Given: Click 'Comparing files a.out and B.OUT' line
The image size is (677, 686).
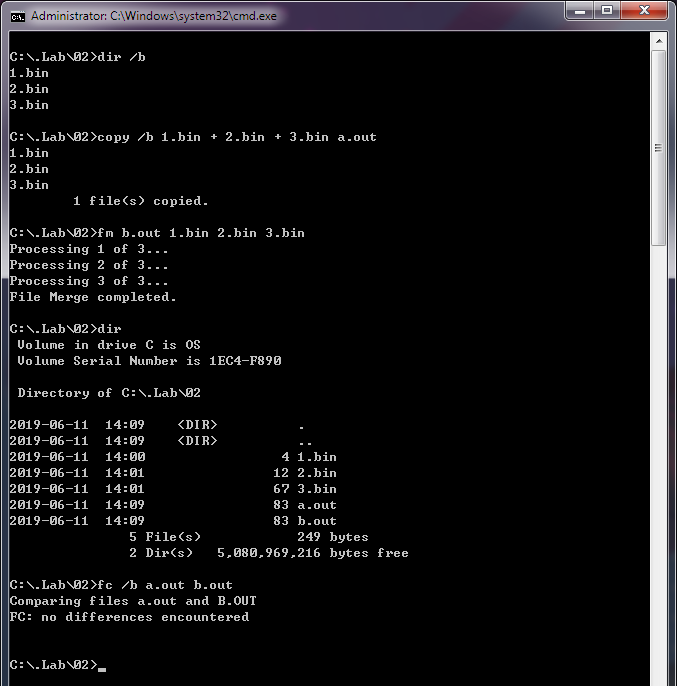Looking at the screenshot, I should pos(133,601).
